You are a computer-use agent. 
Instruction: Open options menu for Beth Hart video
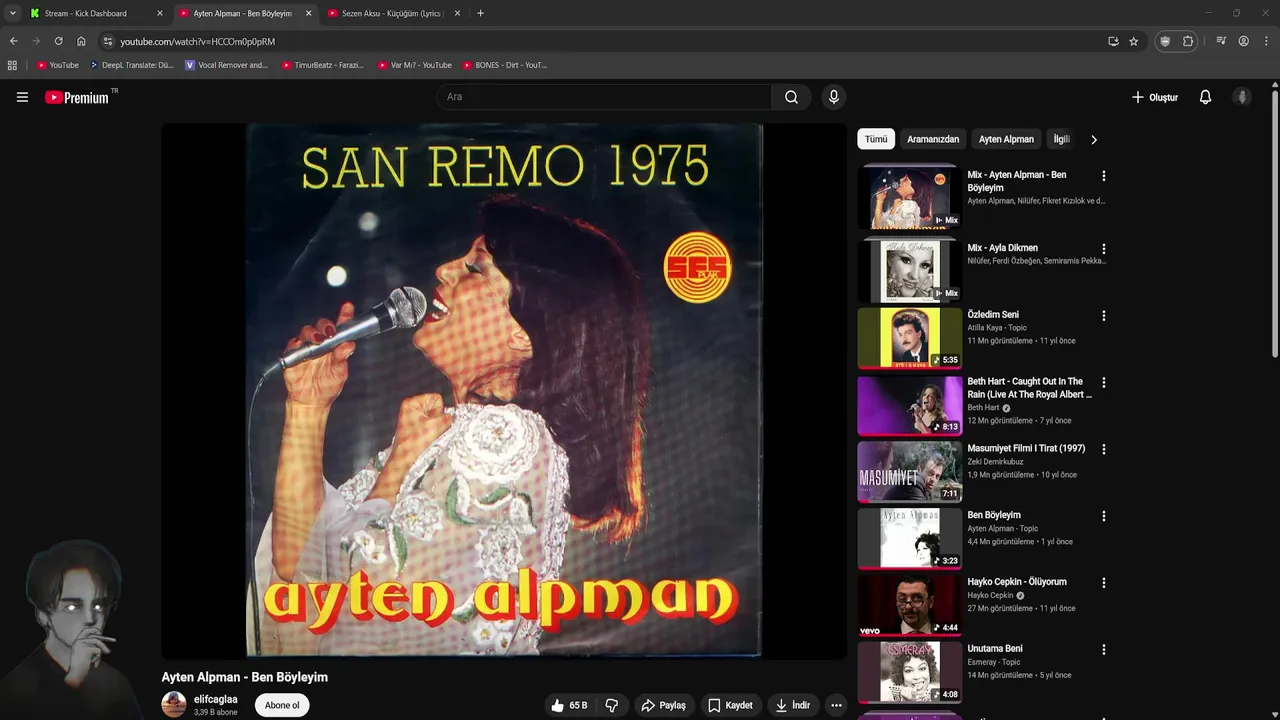pyautogui.click(x=1104, y=383)
